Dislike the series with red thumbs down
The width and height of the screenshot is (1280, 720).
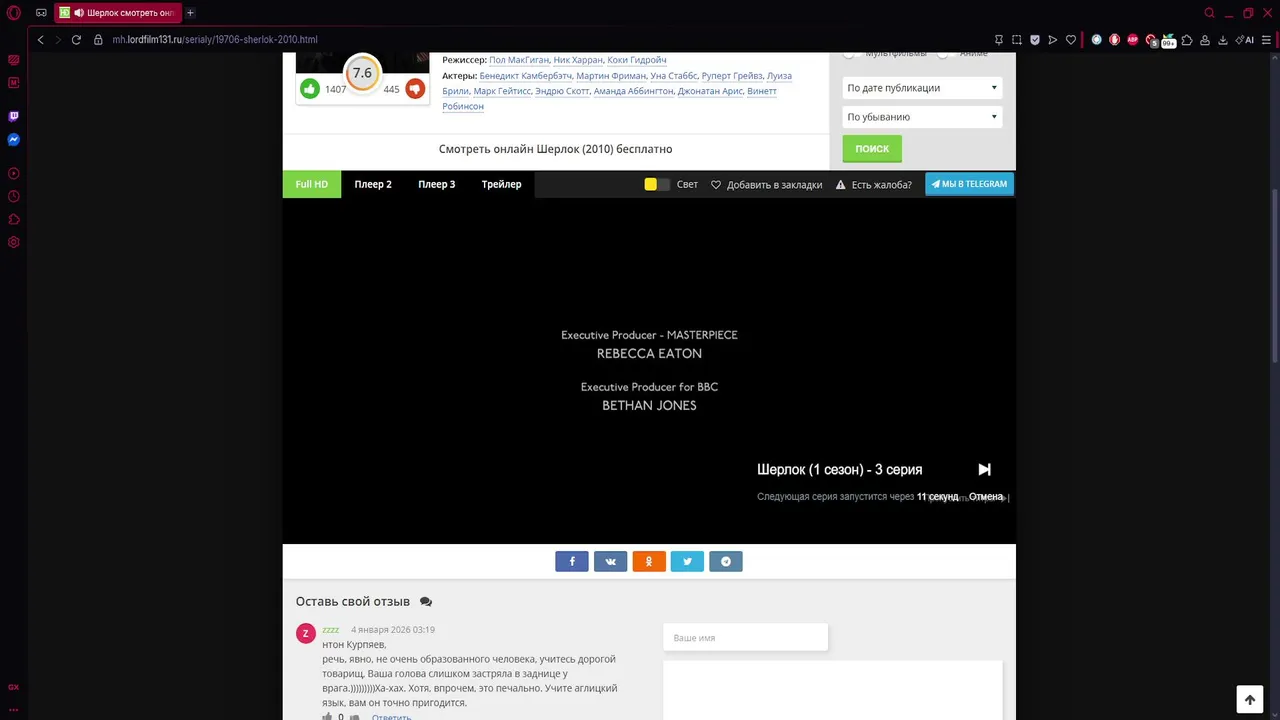415,89
